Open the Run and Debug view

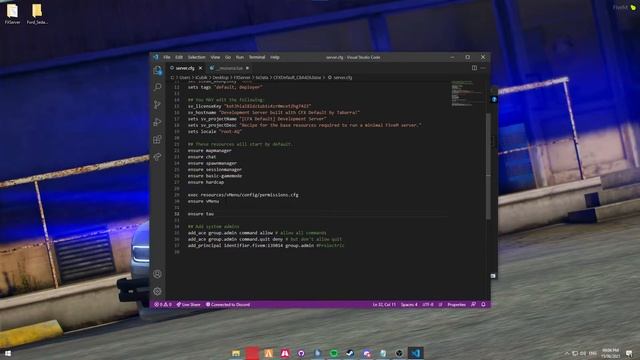tap(158, 122)
